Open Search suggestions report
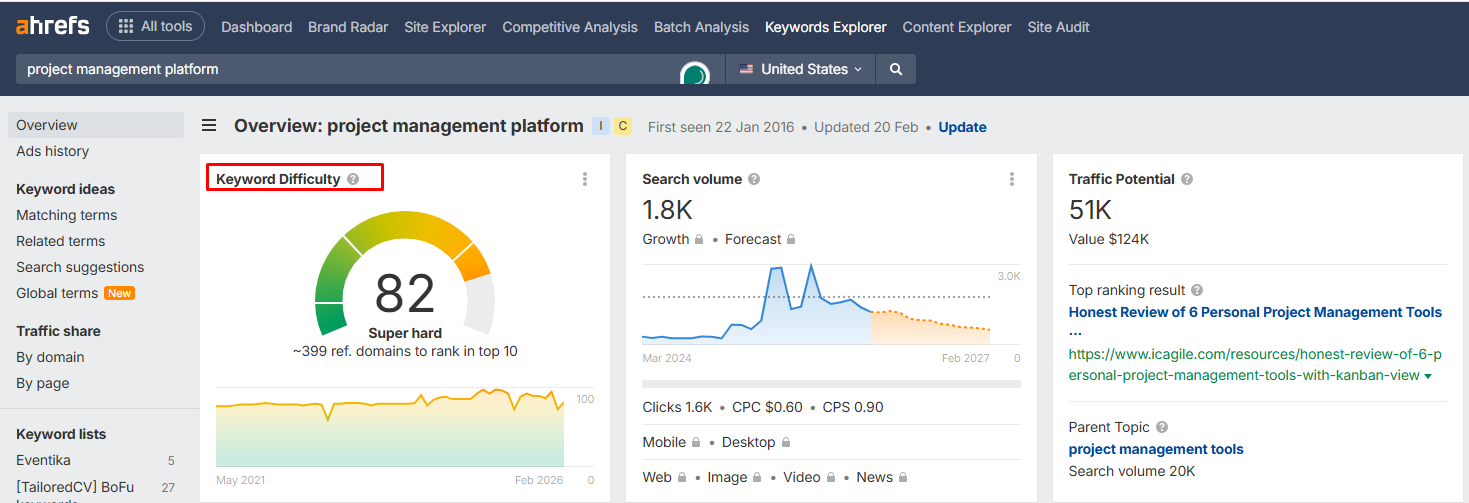This screenshot has height=503, width=1469. pyautogui.click(x=80, y=267)
